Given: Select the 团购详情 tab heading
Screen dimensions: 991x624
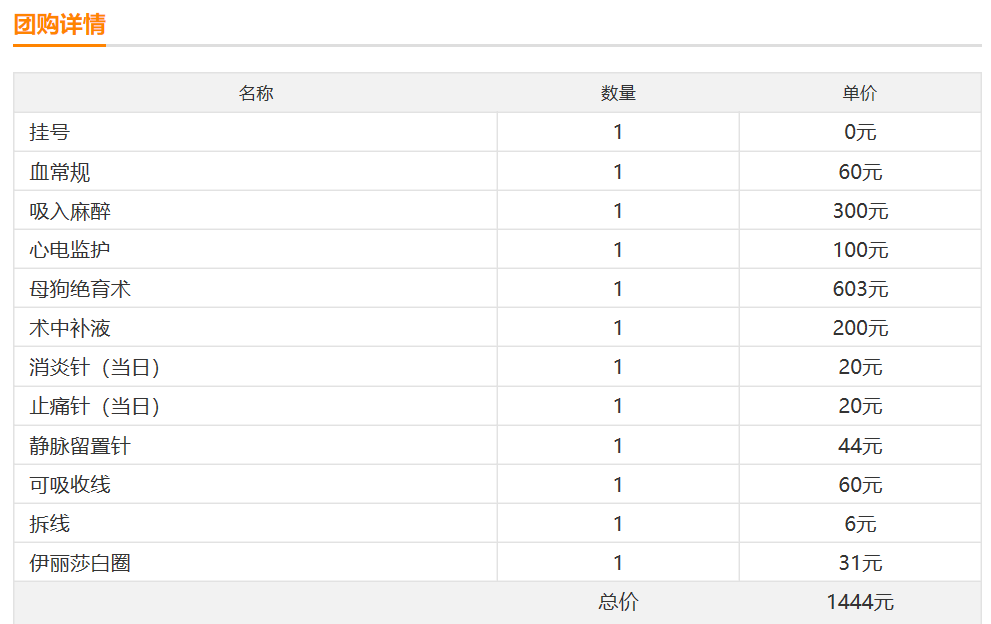Looking at the screenshot, I should pyautogui.click(x=59, y=25).
